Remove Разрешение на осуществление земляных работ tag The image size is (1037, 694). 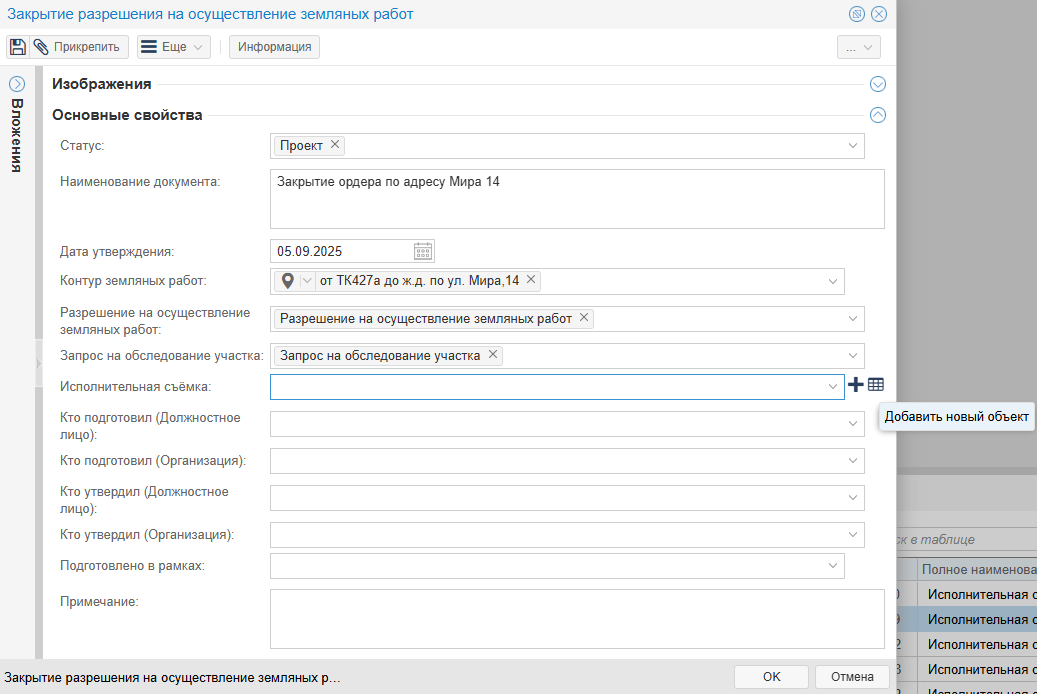584,318
